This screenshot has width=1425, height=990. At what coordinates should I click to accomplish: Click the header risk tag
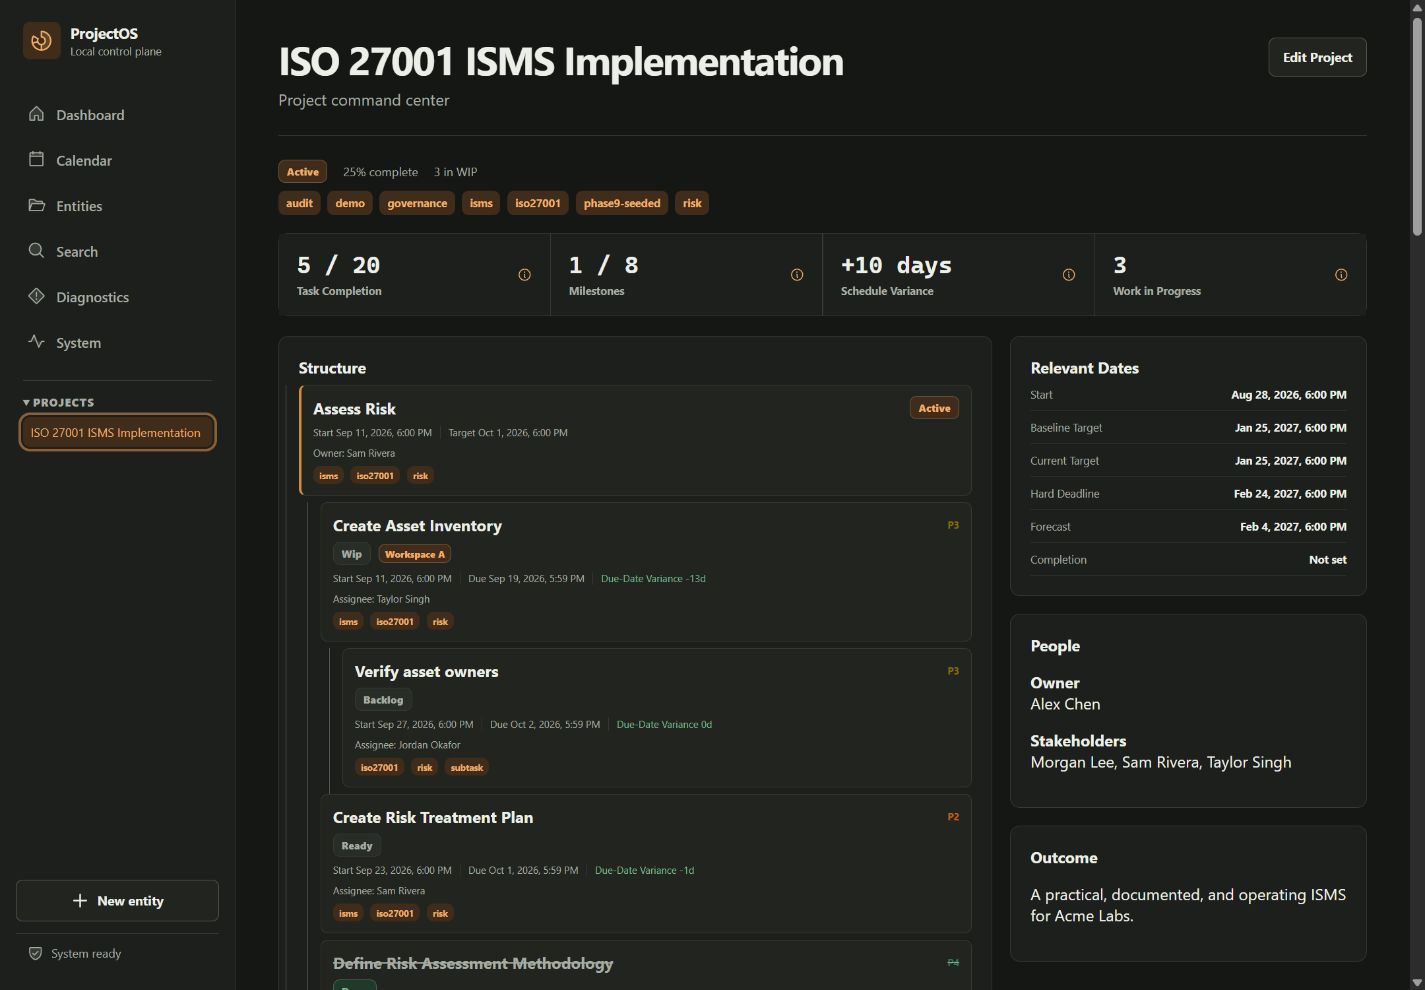click(x=692, y=203)
